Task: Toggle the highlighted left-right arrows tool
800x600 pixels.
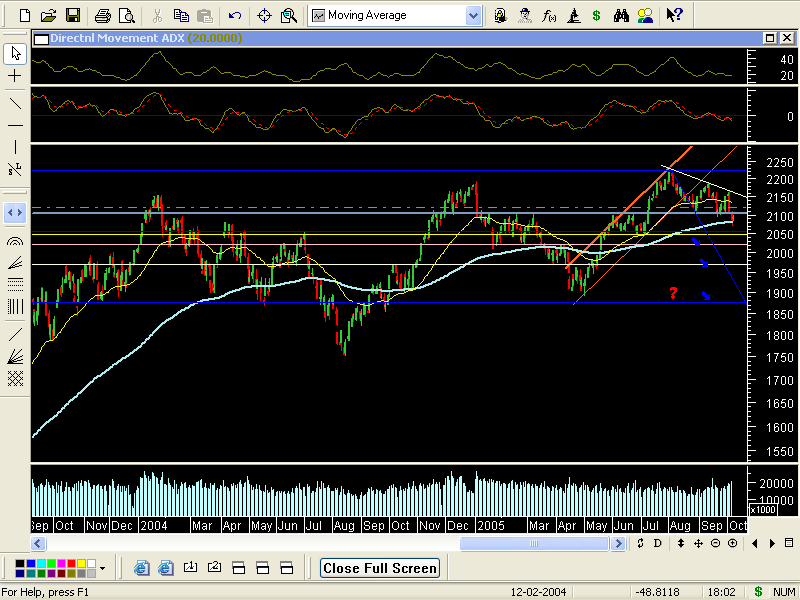Action: pos(15,212)
